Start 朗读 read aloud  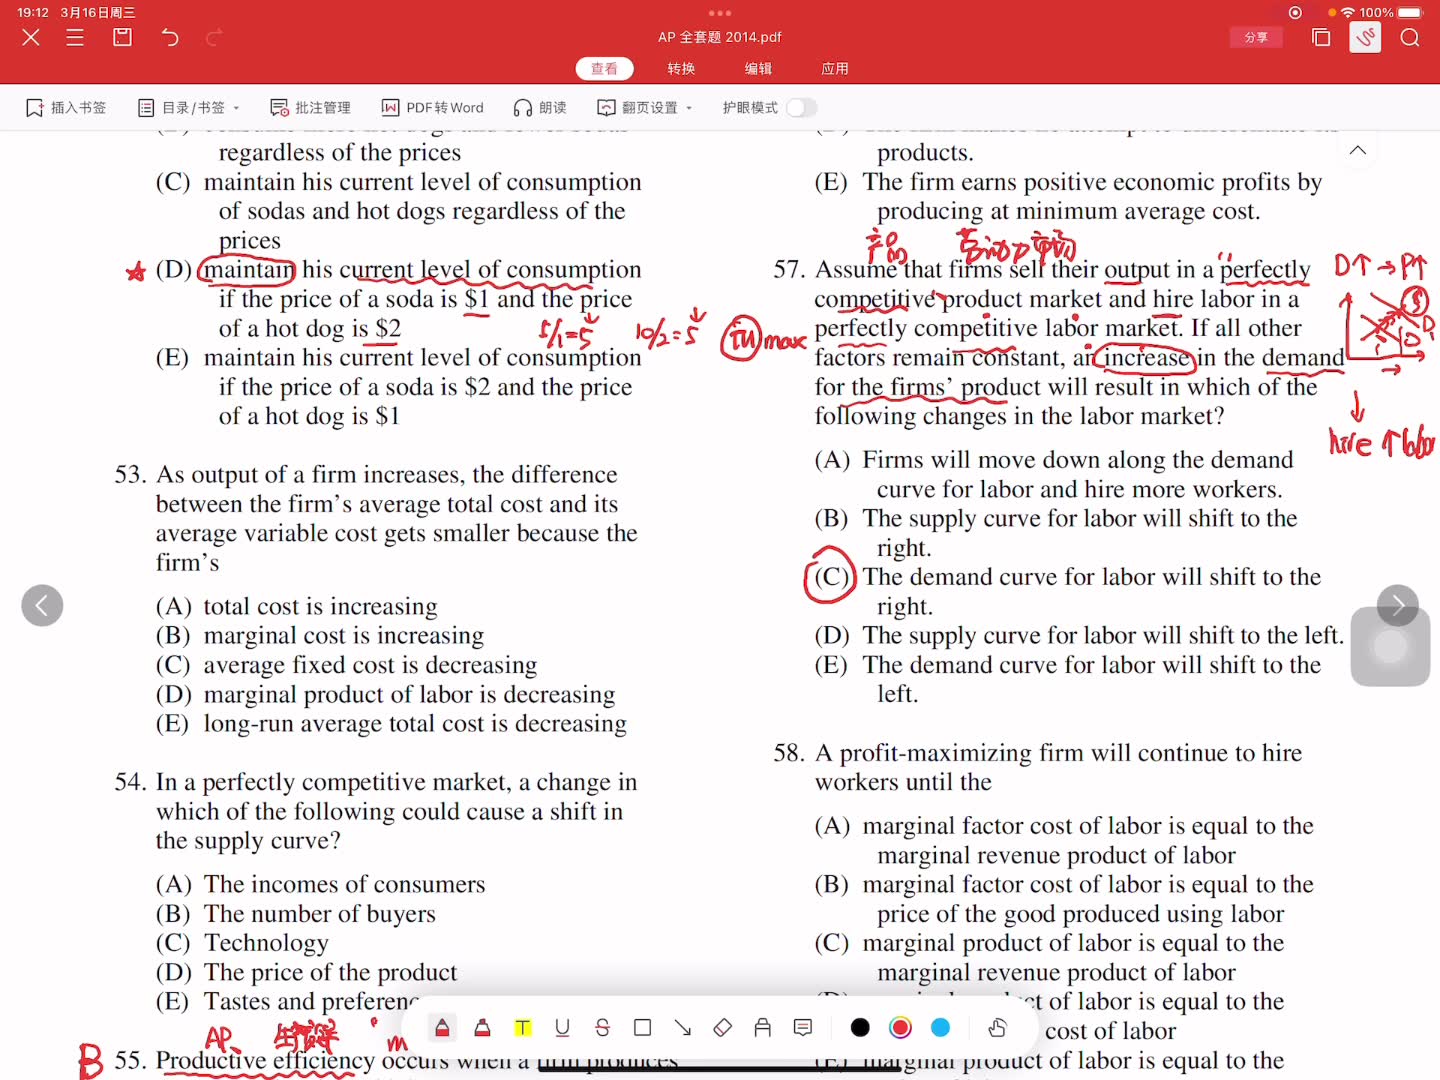tap(540, 107)
